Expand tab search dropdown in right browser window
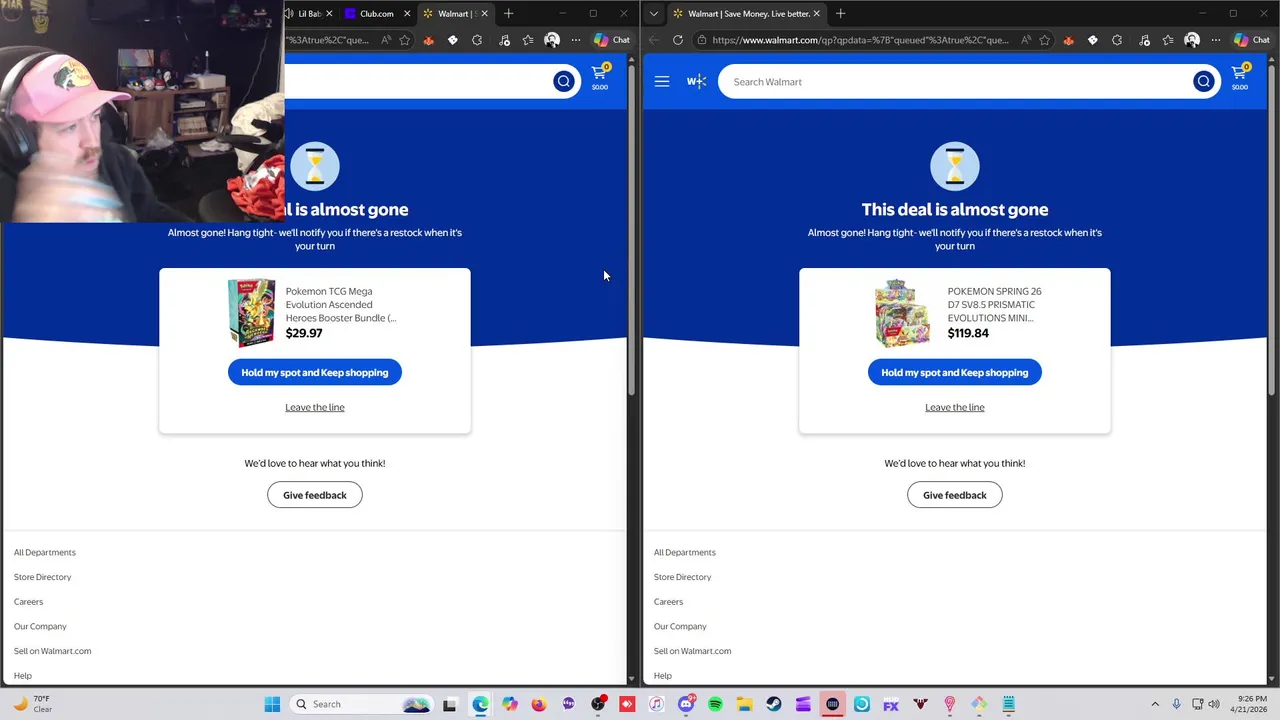The image size is (1280, 720). click(654, 14)
